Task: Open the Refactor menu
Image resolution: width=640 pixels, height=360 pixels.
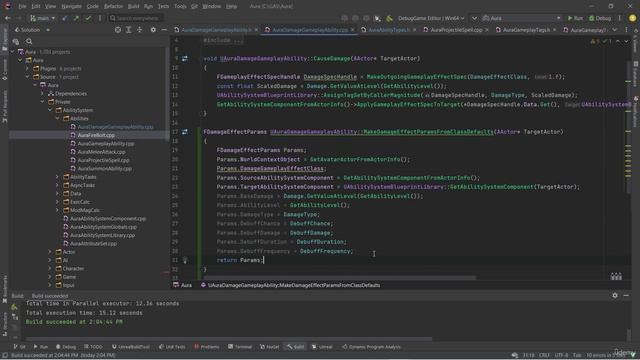Action: 113,6
